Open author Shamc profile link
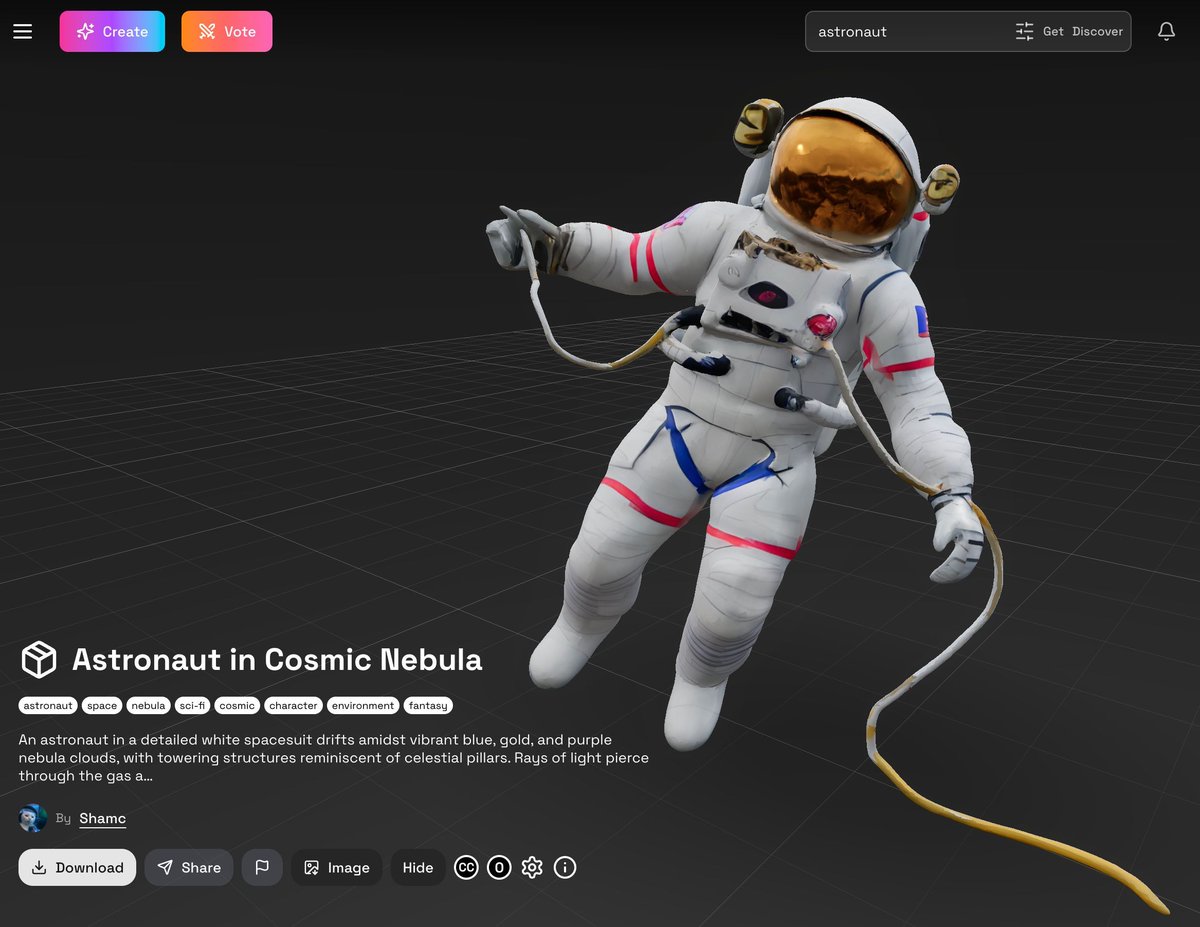The height and width of the screenshot is (927, 1200). tap(102, 818)
